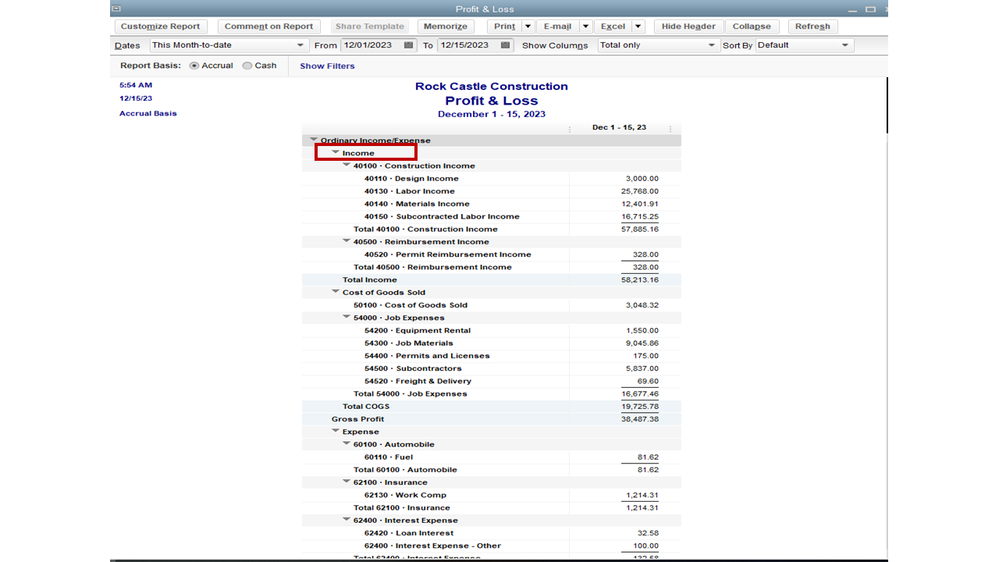Screen dimensions: 999x562
Task: Click the Dec 1 - 15, 23 column header
Action: (619, 127)
